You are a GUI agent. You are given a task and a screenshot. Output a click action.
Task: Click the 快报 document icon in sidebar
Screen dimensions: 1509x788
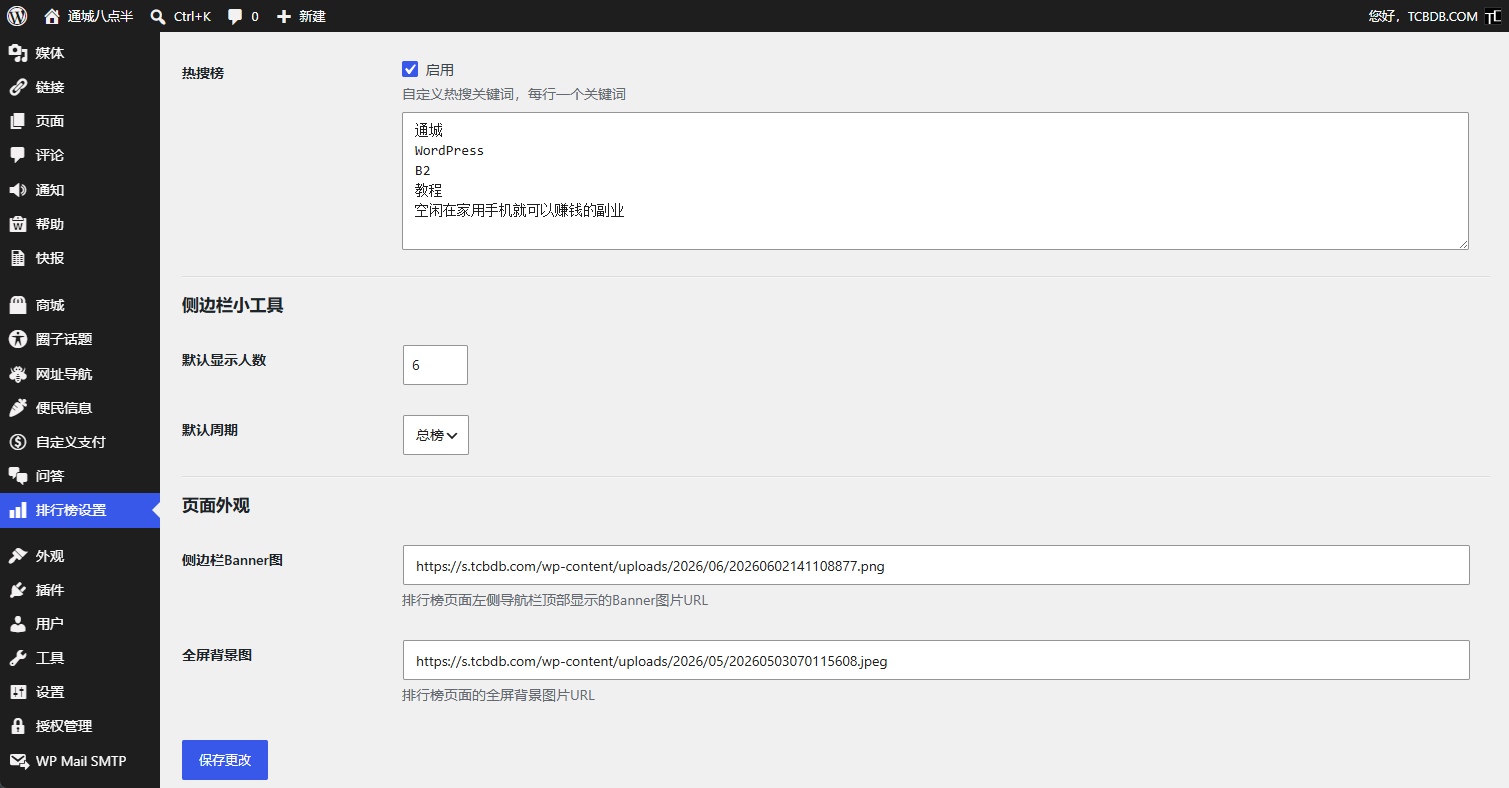[x=18, y=258]
